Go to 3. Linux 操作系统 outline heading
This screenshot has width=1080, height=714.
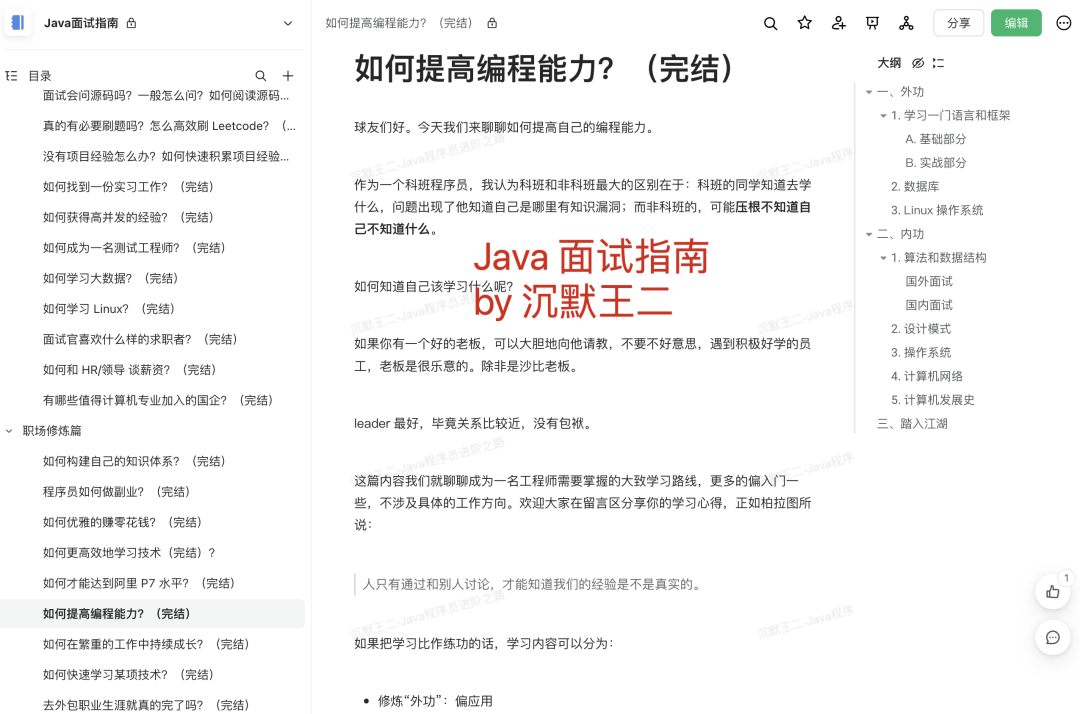pyautogui.click(x=937, y=210)
